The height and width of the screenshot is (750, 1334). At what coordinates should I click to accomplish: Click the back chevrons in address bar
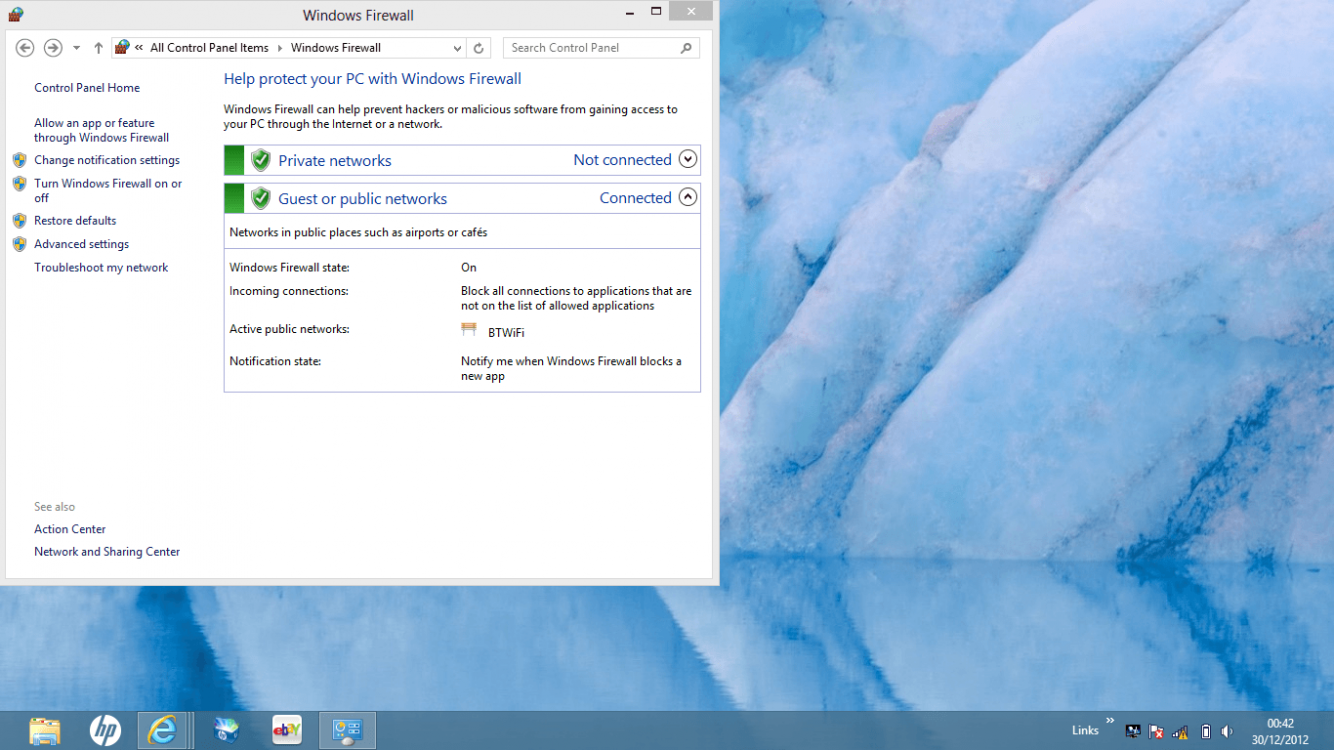pyautogui.click(x=139, y=48)
